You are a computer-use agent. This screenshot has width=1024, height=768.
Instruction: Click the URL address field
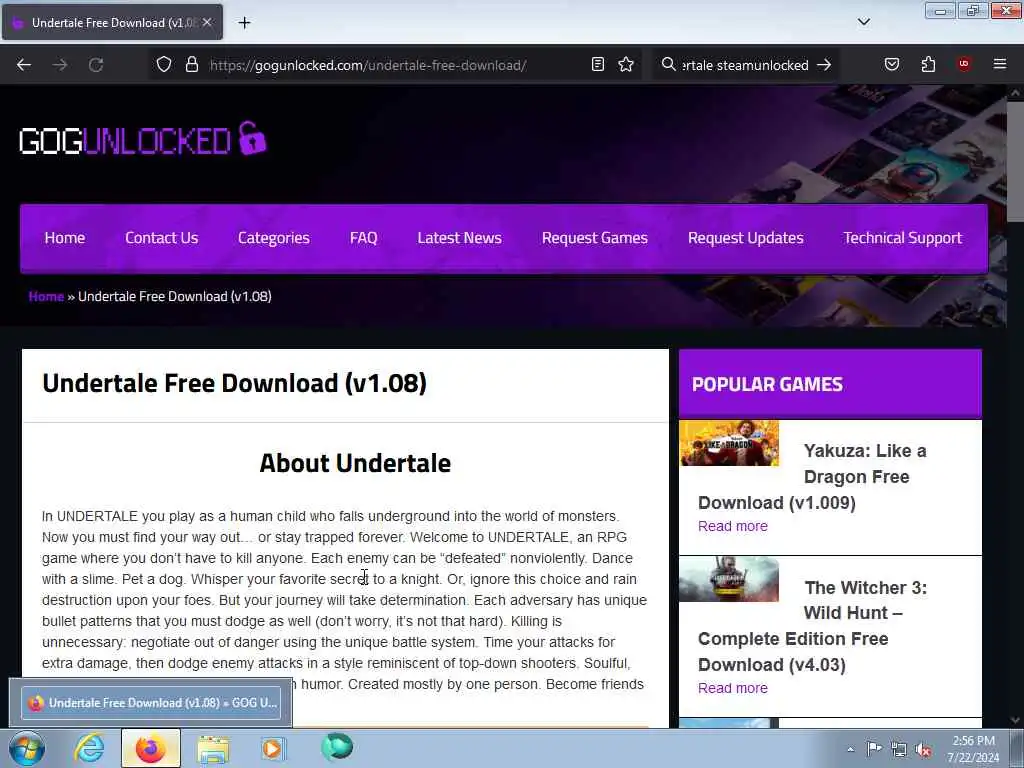point(392,65)
